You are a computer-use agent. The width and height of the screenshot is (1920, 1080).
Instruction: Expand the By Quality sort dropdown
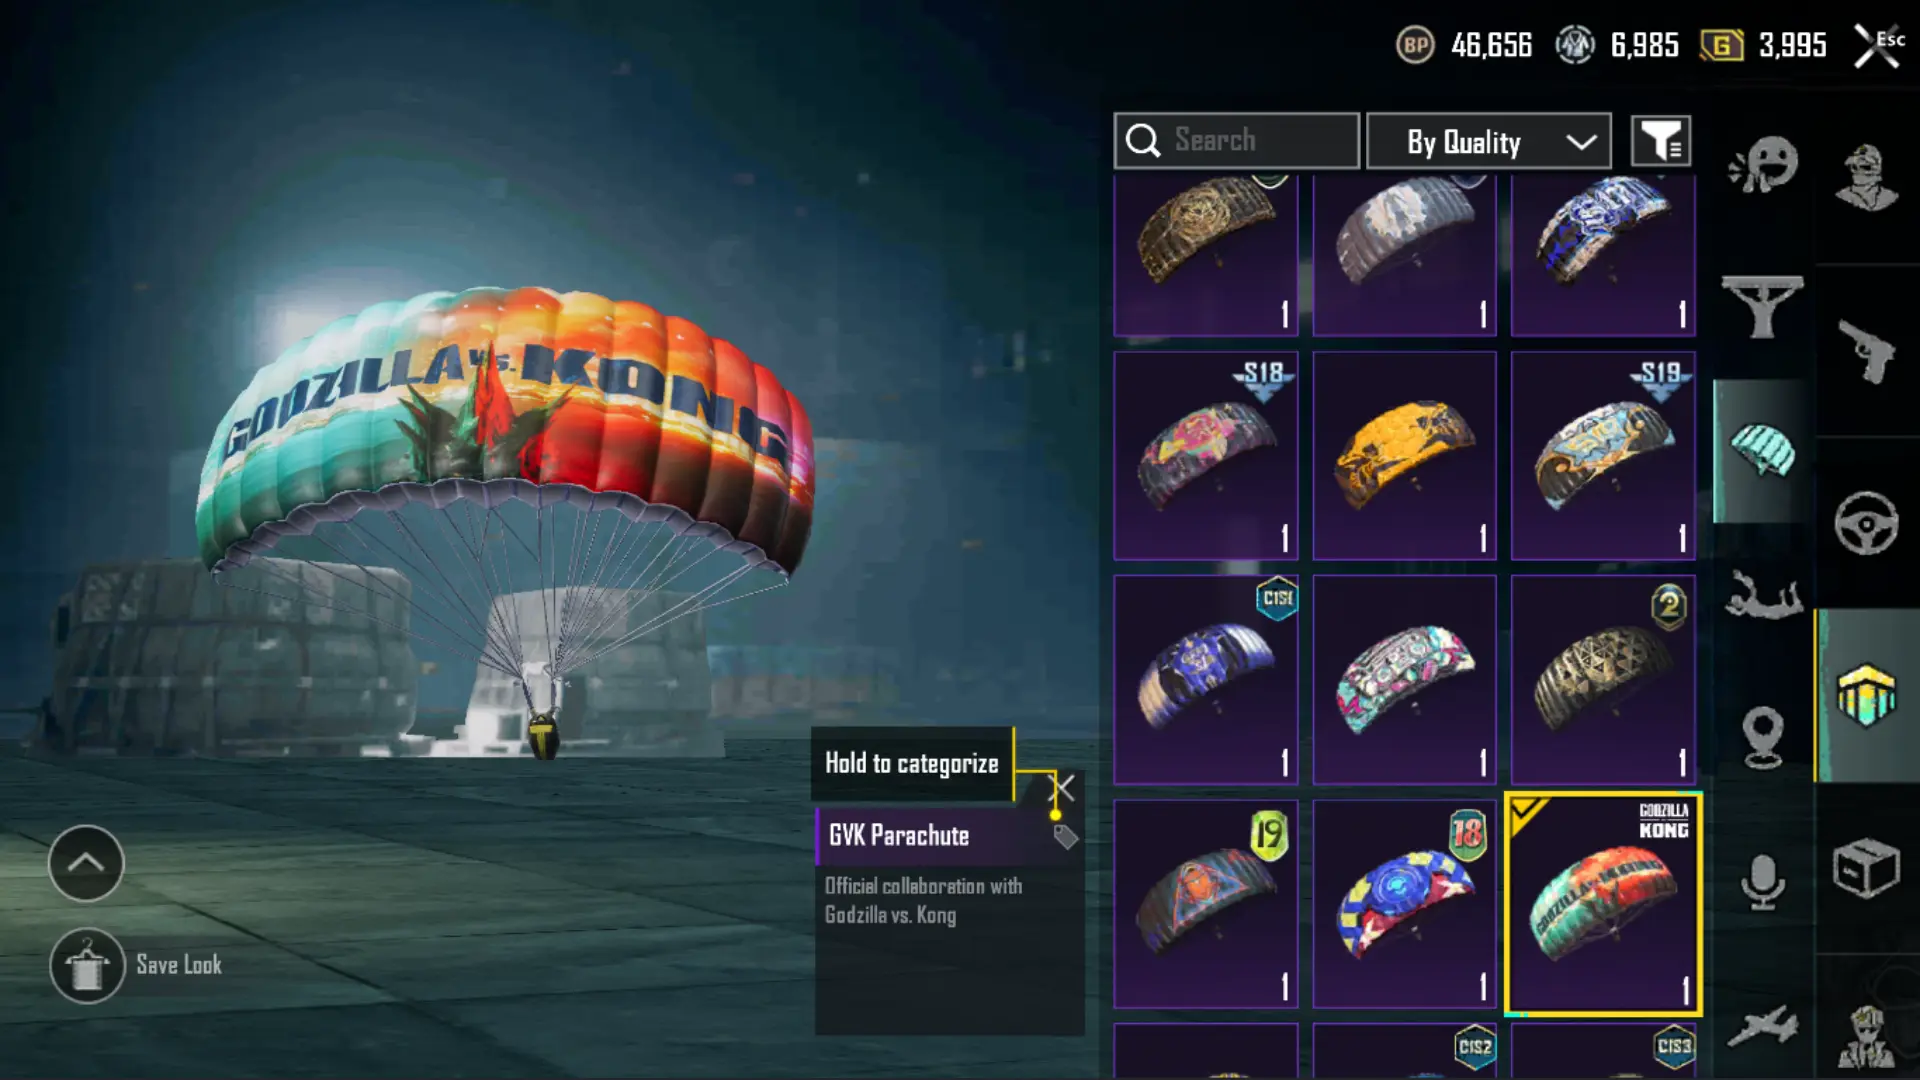click(x=1488, y=141)
